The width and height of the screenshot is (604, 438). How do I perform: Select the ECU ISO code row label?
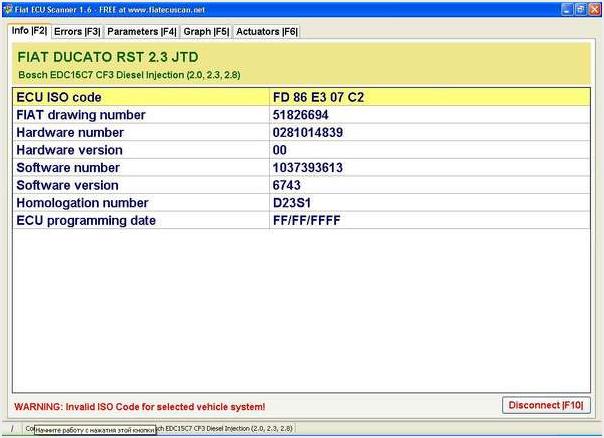(59, 97)
